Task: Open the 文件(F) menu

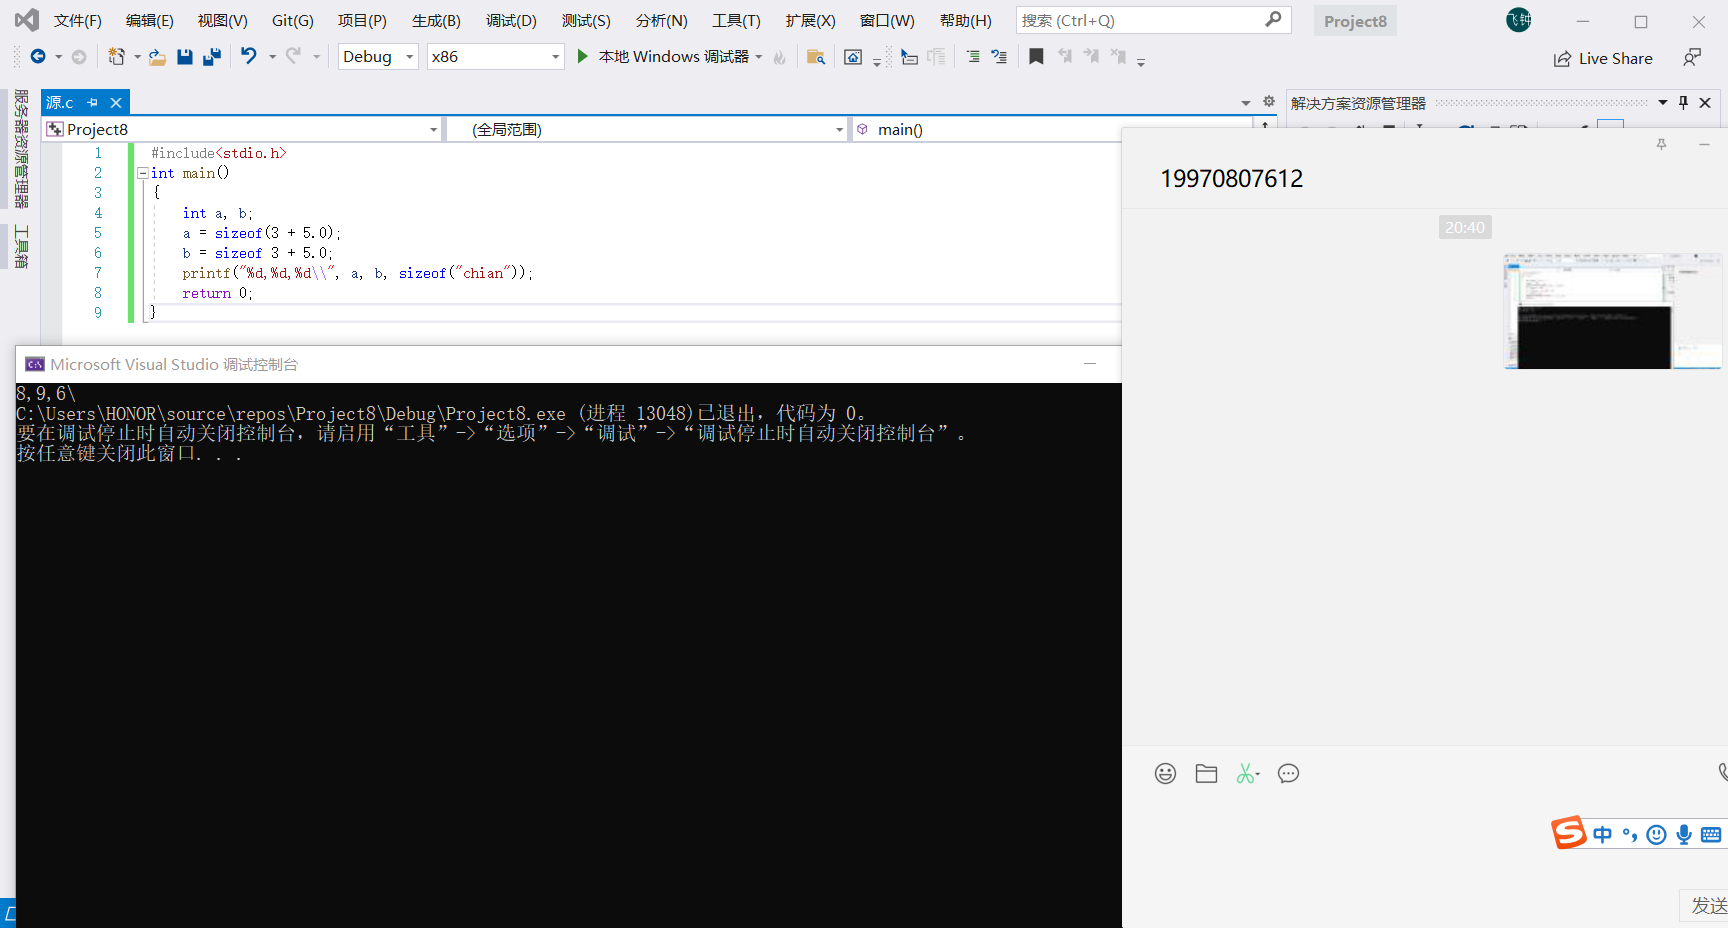Action: [78, 20]
